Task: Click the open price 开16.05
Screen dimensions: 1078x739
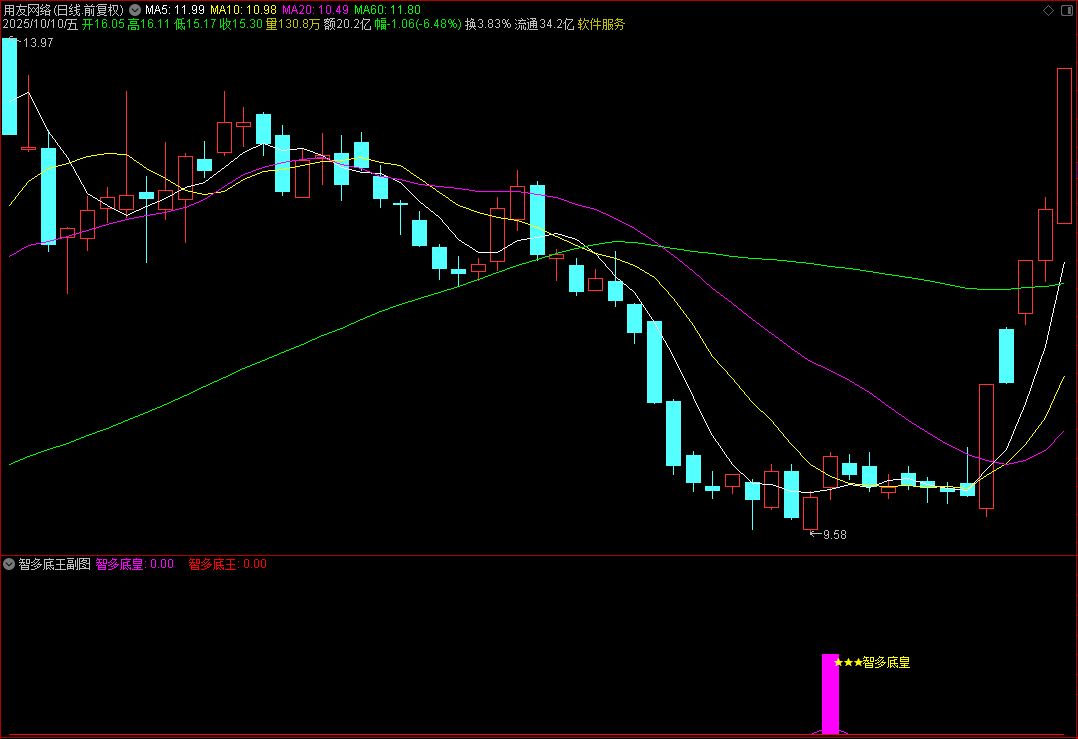Action: (x=103, y=25)
